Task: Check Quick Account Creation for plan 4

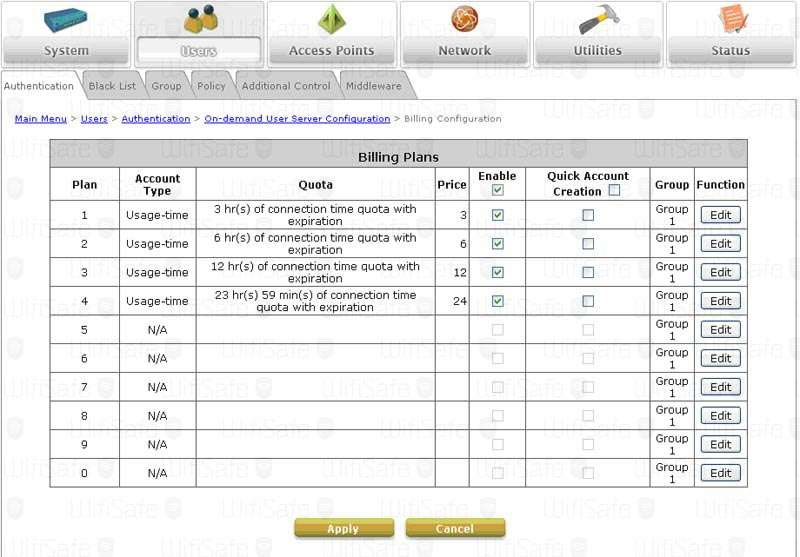Action: click(x=588, y=301)
